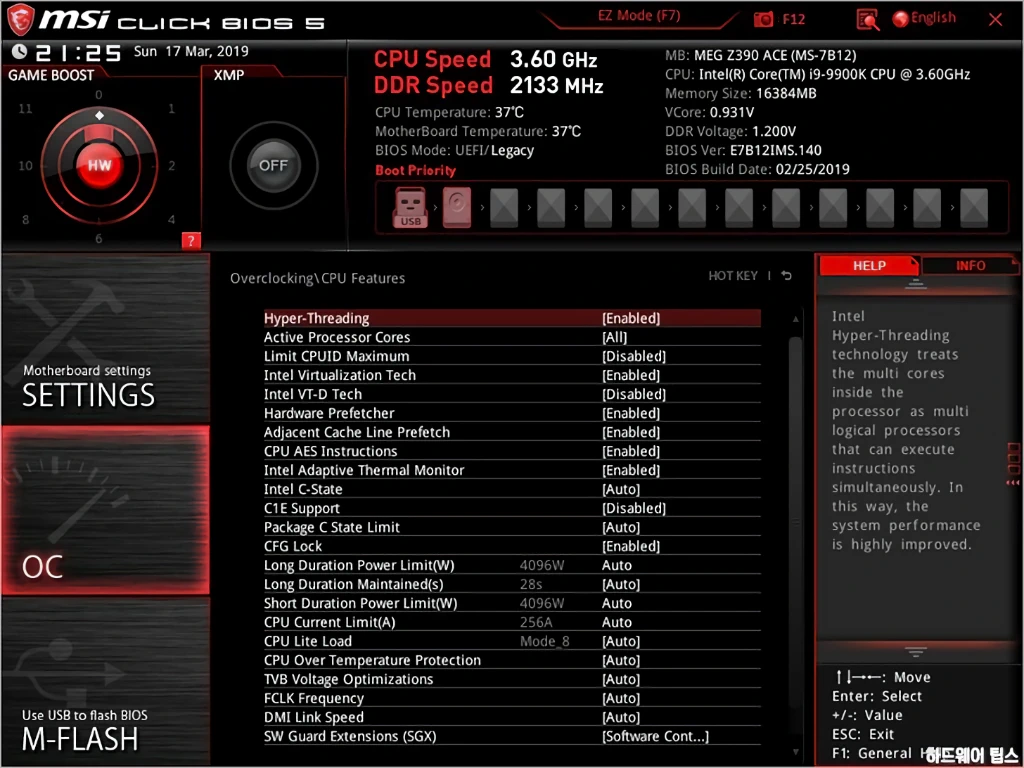Click help panel bottom grip handle
This screenshot has height=768, width=1024.
tap(916, 652)
